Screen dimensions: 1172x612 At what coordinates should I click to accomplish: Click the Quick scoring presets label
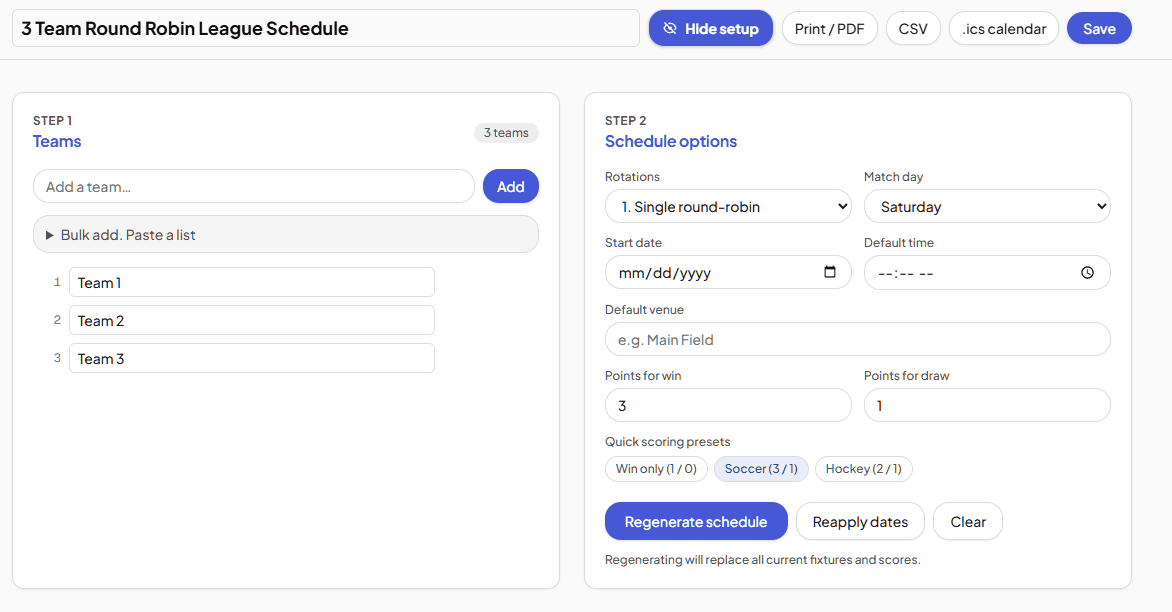coord(667,442)
